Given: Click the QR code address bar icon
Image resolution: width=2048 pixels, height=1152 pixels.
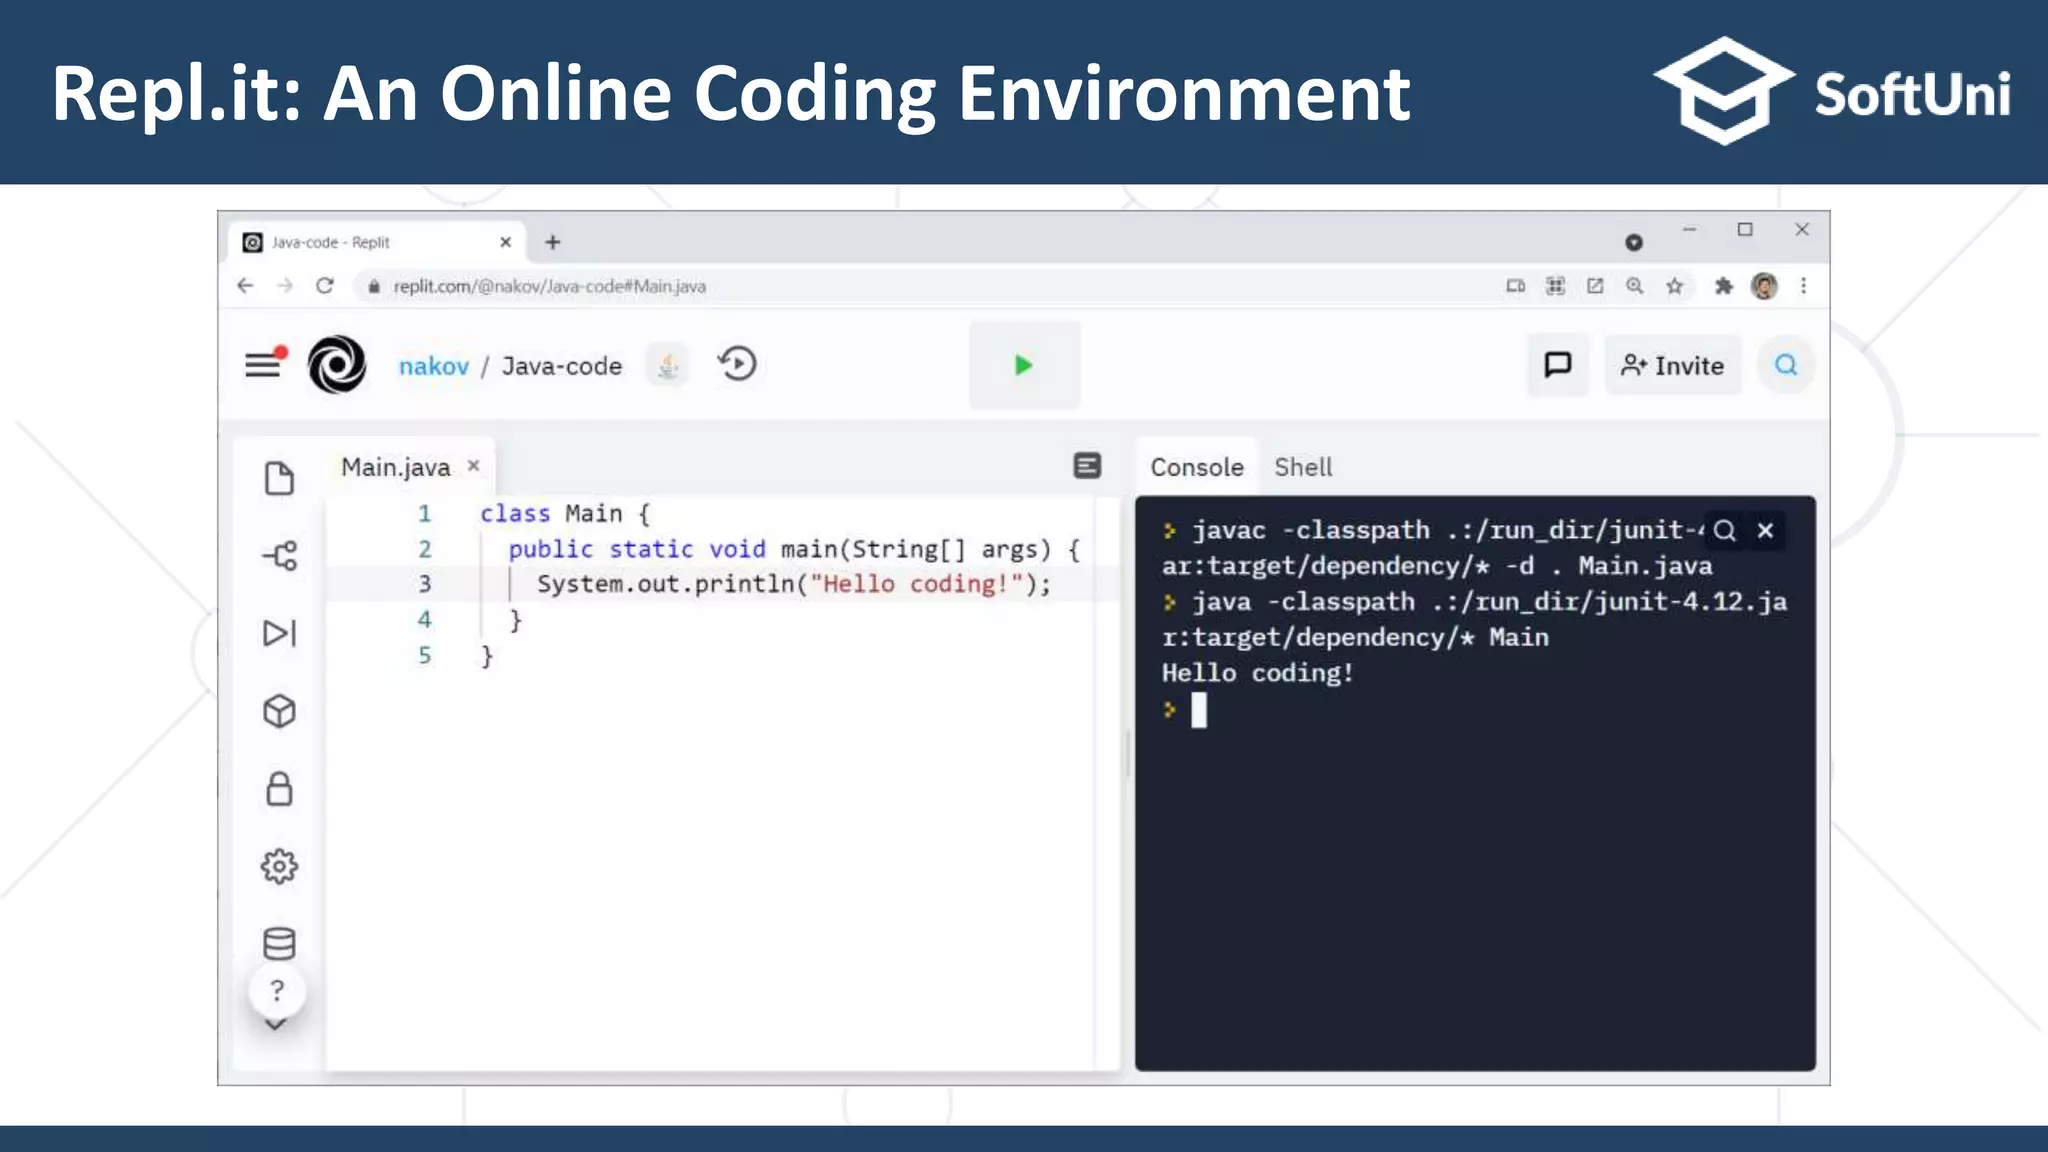Looking at the screenshot, I should pos(1555,286).
